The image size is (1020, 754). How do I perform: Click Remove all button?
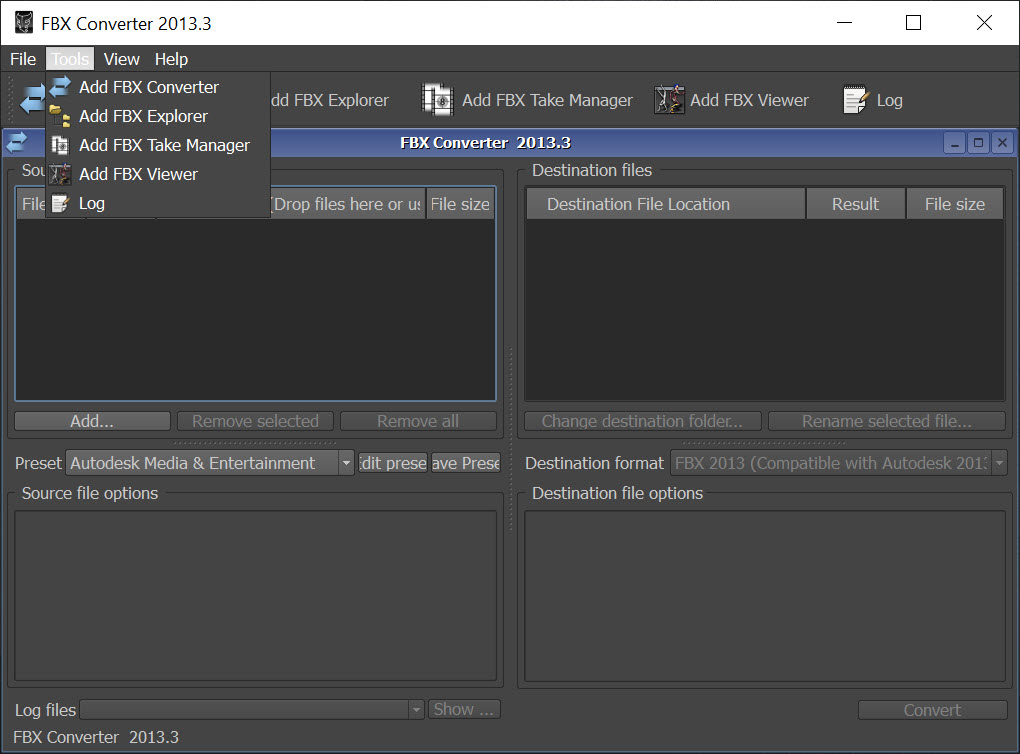(418, 421)
